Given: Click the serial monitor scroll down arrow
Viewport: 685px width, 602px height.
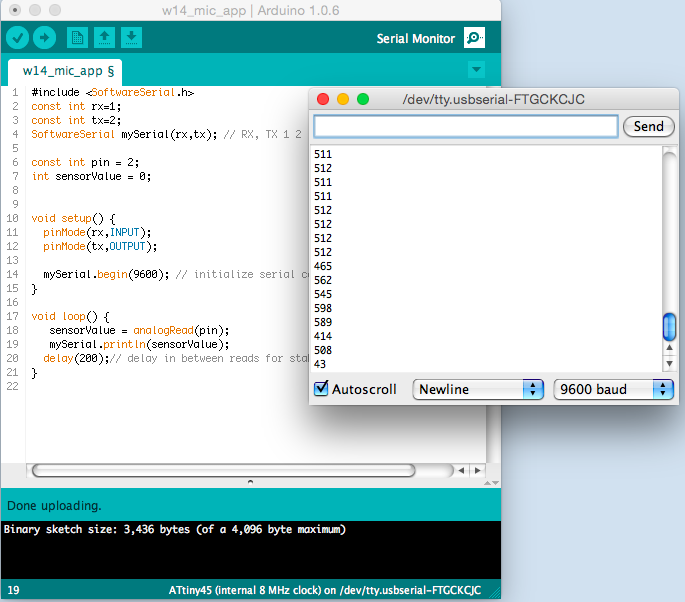Looking at the screenshot, I should pyautogui.click(x=669, y=363).
